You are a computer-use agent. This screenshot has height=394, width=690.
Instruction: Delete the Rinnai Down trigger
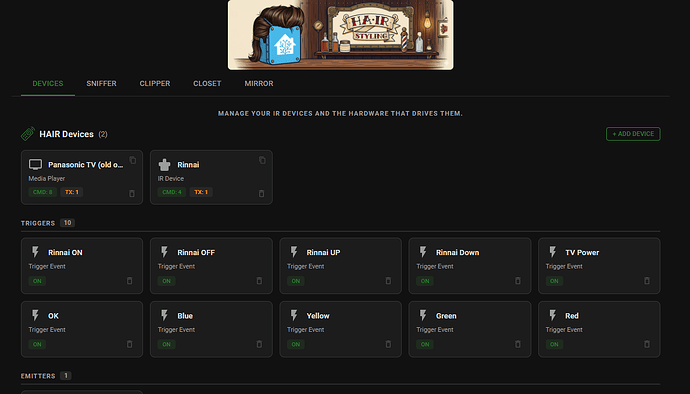point(518,280)
